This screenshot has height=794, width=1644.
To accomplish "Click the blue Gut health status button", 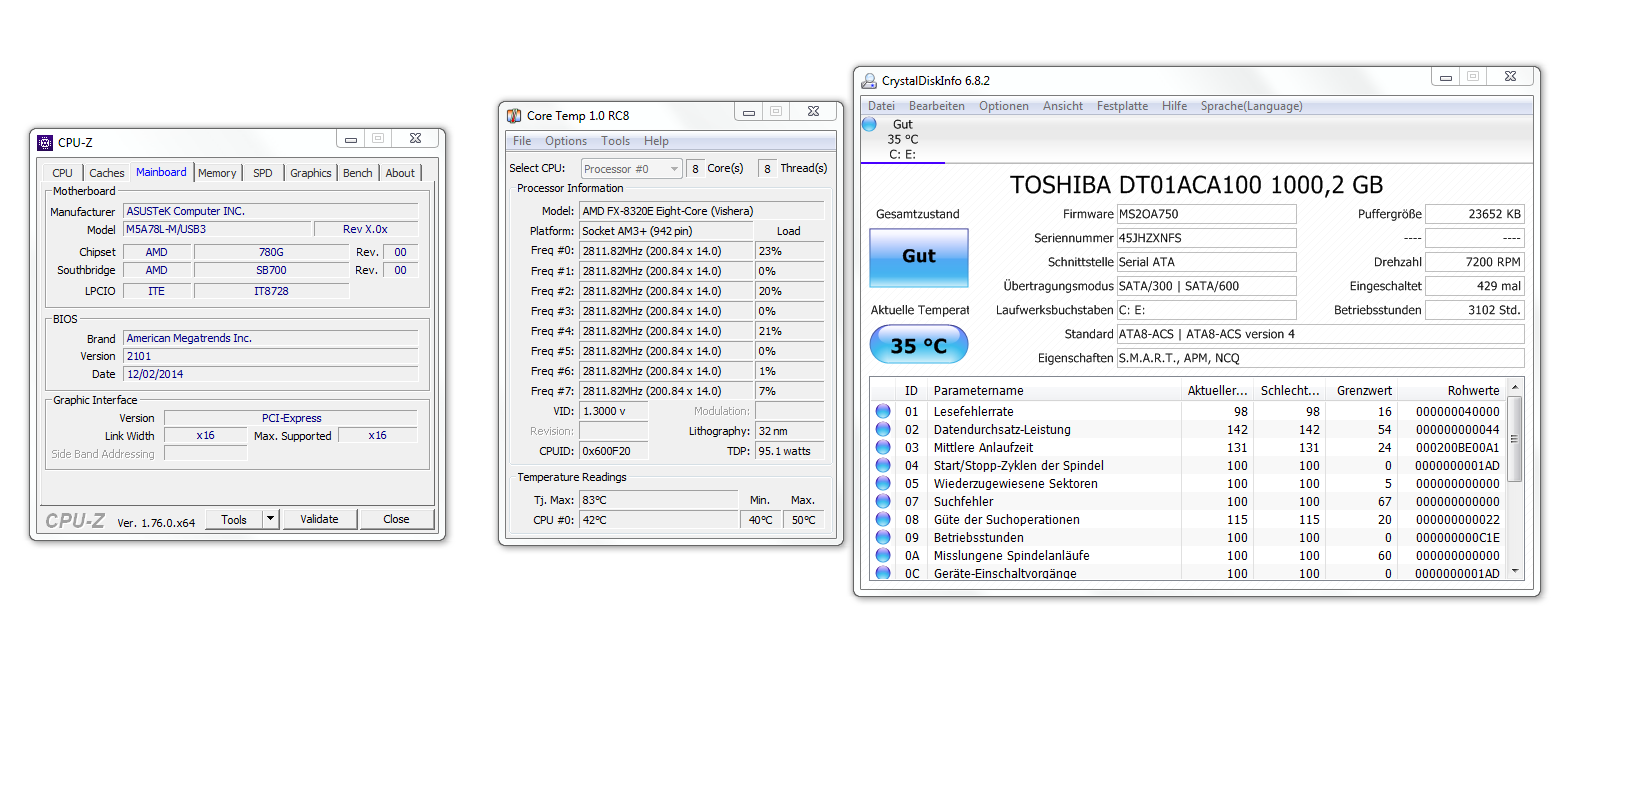I will (919, 257).
